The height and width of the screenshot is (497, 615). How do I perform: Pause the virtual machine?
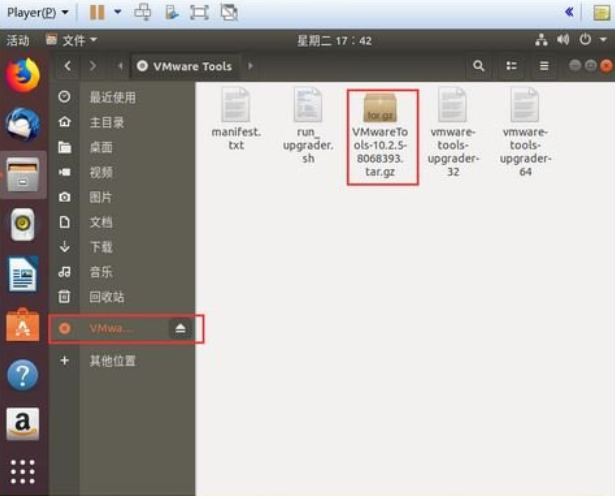coord(97,13)
